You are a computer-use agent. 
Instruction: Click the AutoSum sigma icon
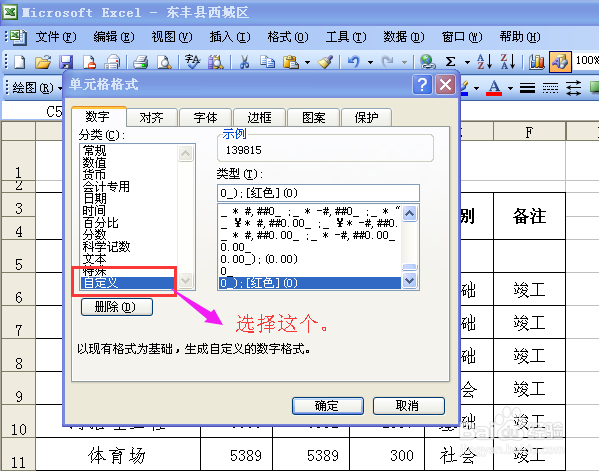click(x=451, y=62)
